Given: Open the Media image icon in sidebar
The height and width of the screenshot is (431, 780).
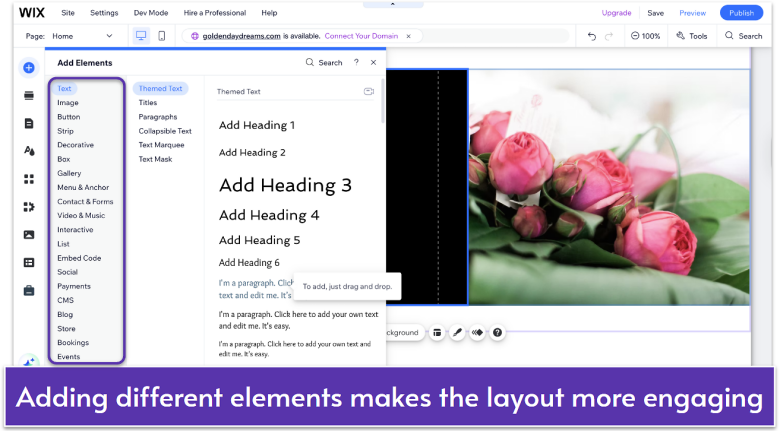Looking at the screenshot, I should point(29,234).
